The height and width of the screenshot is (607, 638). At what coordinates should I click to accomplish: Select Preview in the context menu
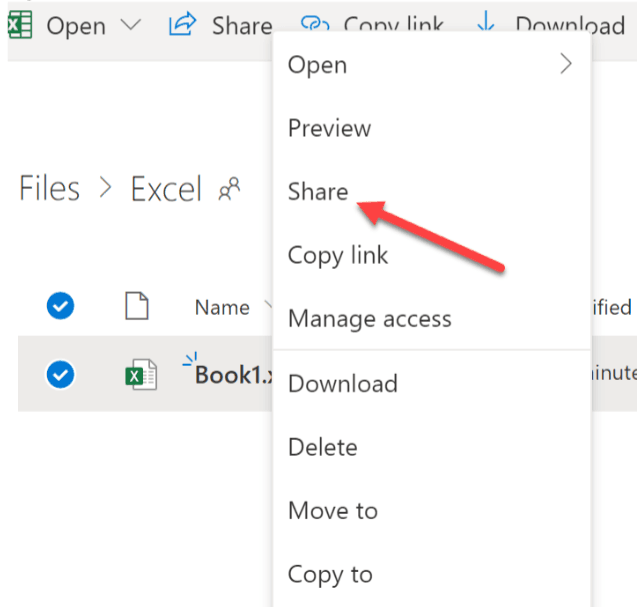click(x=329, y=129)
